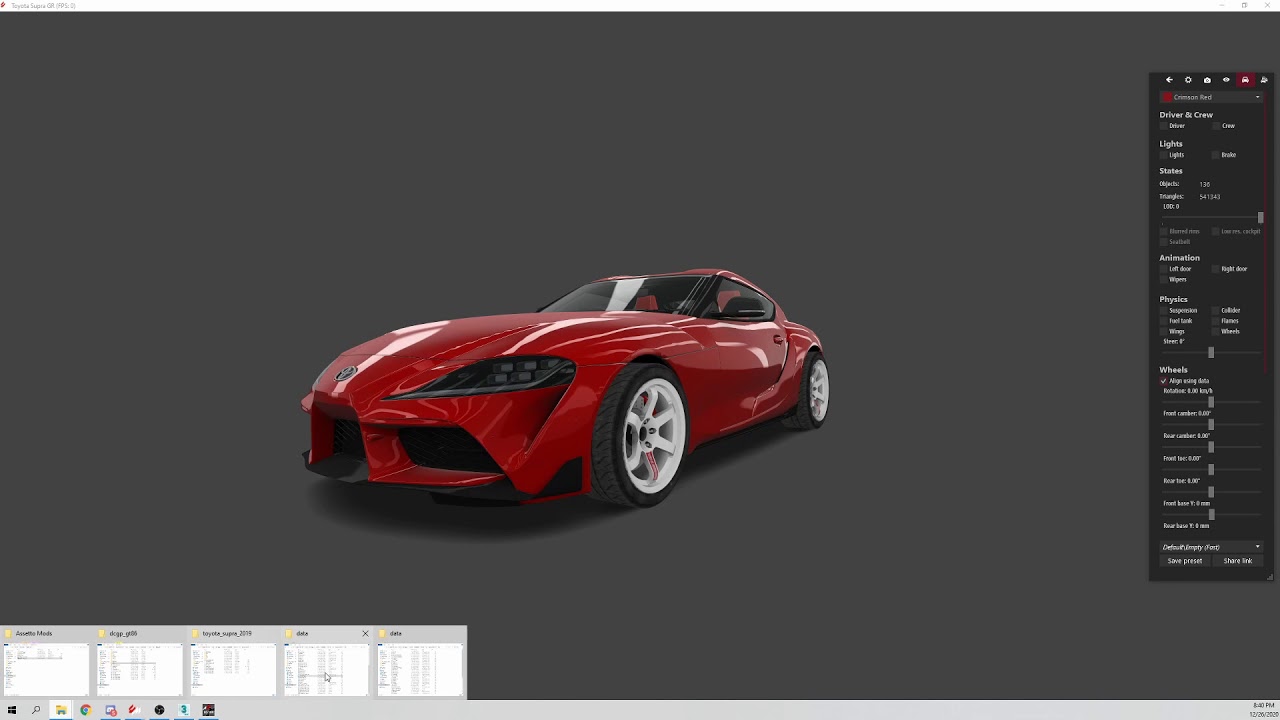Viewport: 1280px width, 720px height.
Task: Toggle Right door animation checkbox
Action: pos(1216,269)
